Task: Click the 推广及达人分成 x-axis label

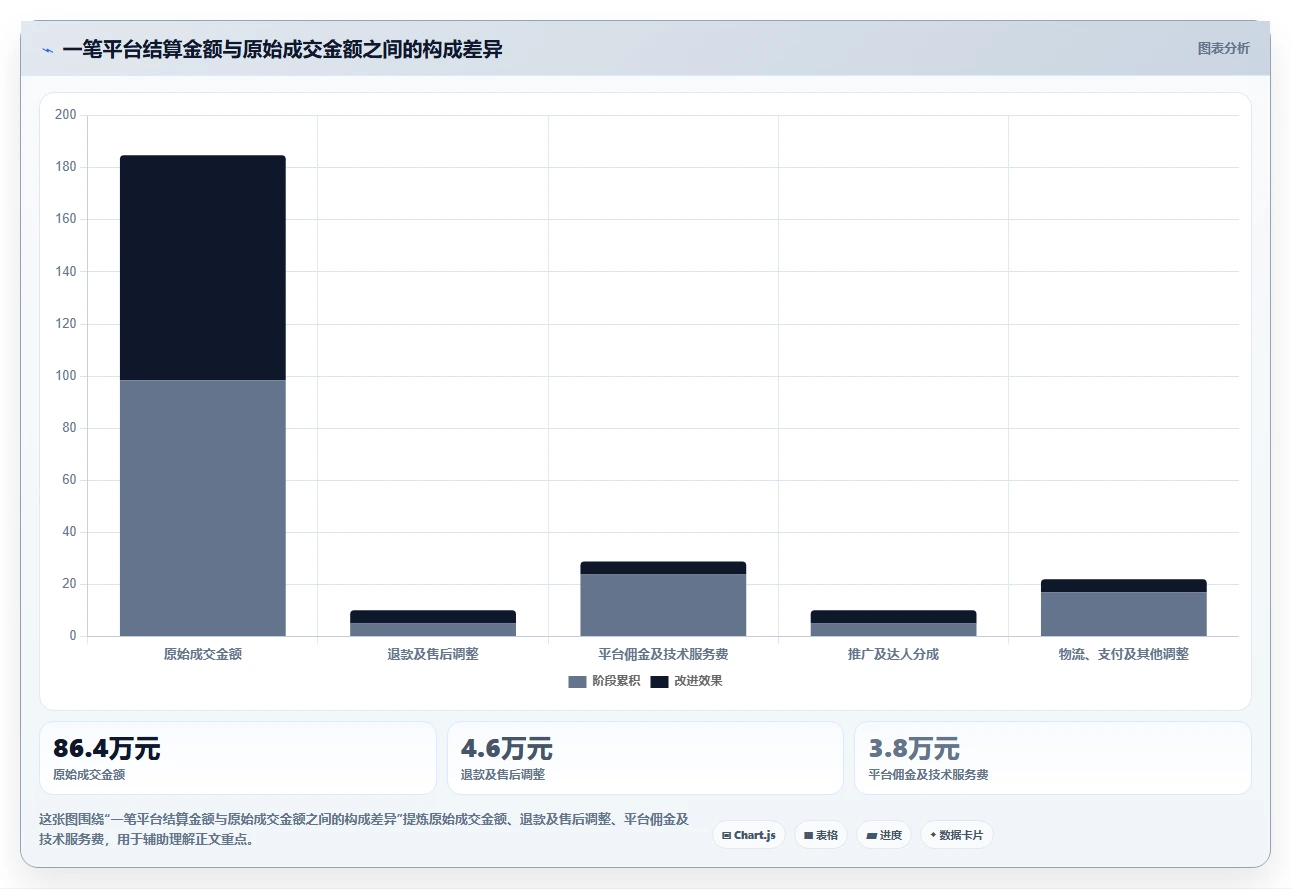Action: tap(893, 654)
